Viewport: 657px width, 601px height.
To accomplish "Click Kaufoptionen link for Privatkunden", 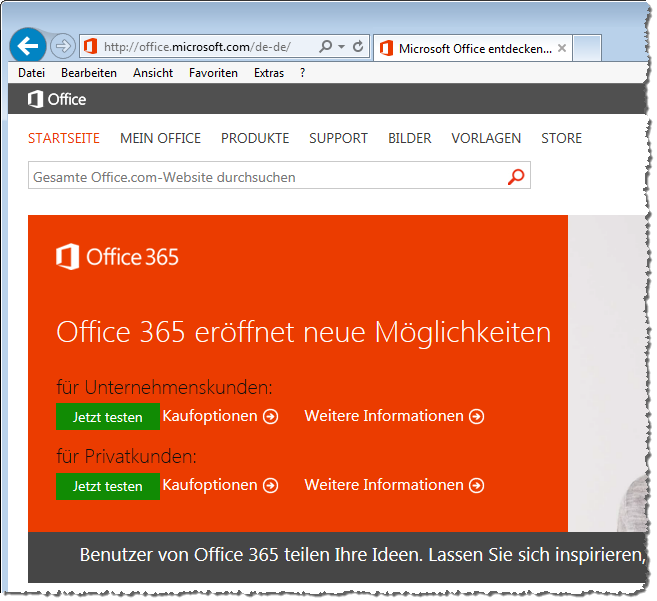I will (220, 485).
